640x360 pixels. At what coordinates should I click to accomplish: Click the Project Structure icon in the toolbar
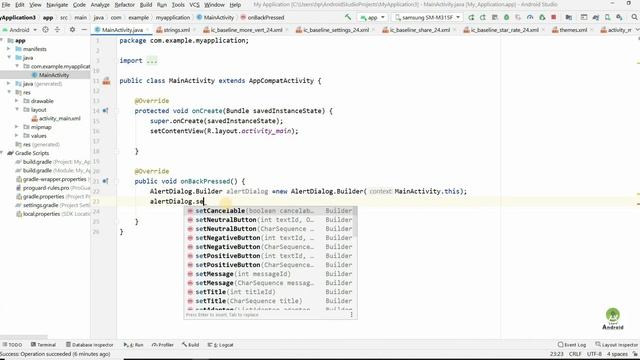click(568, 18)
